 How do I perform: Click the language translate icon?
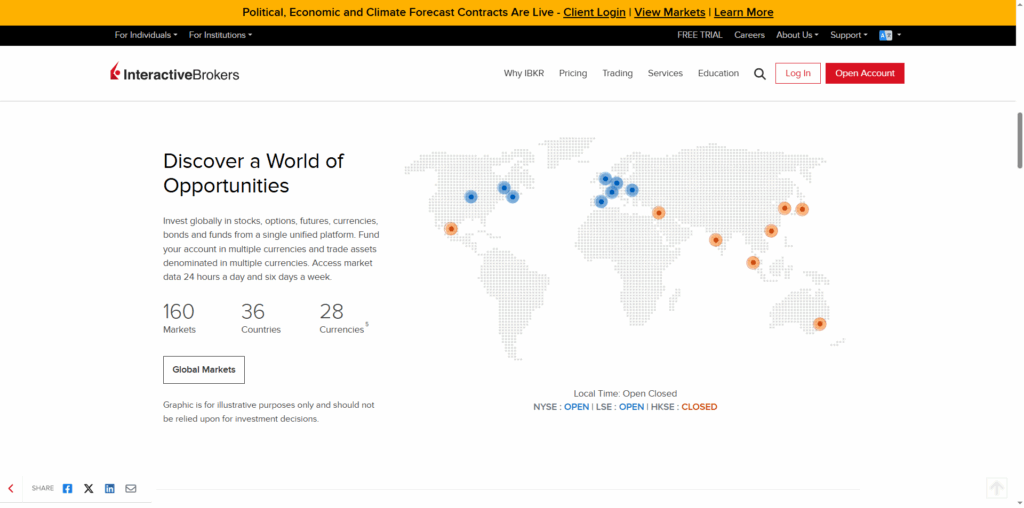click(x=886, y=35)
